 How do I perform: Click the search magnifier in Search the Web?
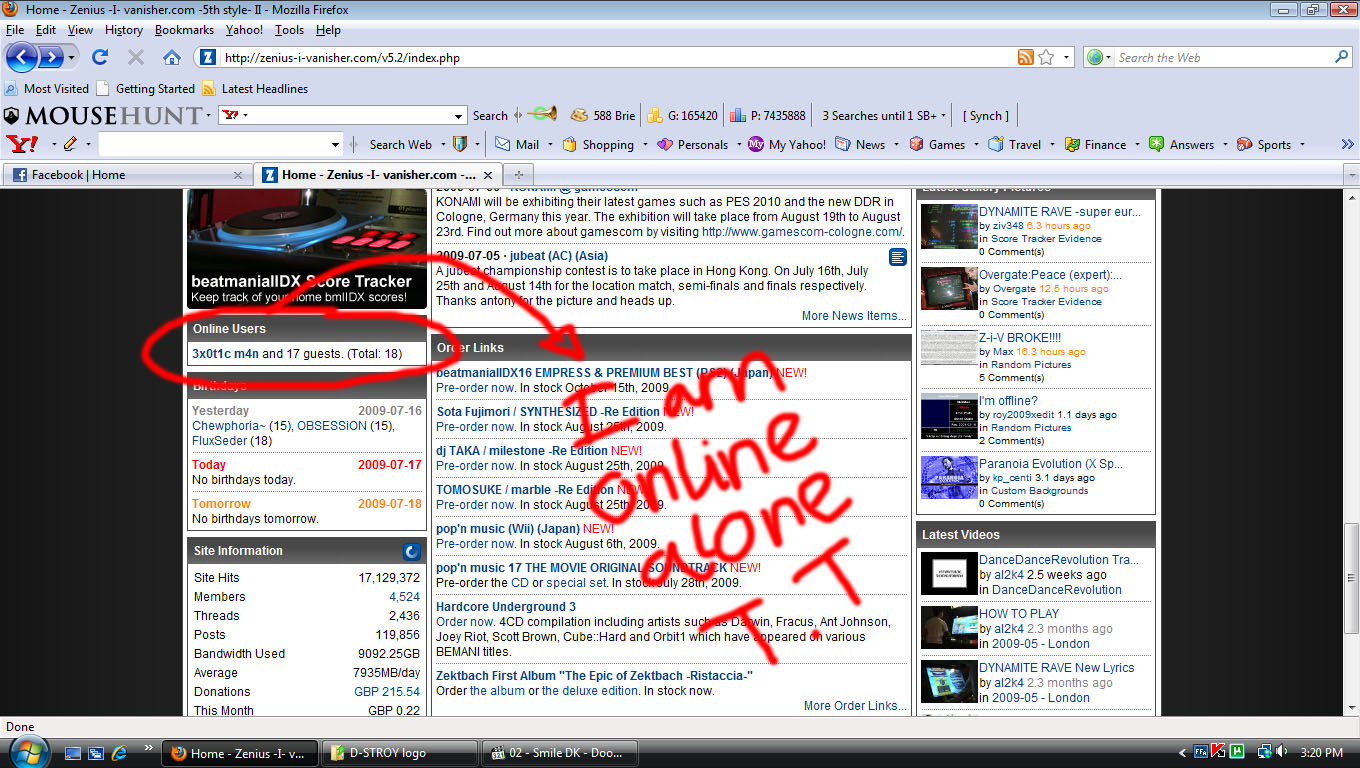(x=1342, y=57)
